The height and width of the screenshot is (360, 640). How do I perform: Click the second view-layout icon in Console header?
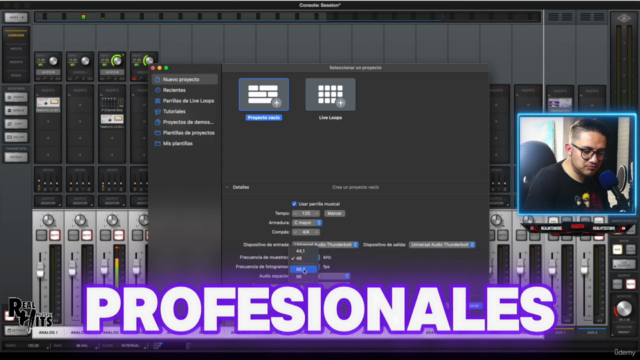tap(567, 17)
